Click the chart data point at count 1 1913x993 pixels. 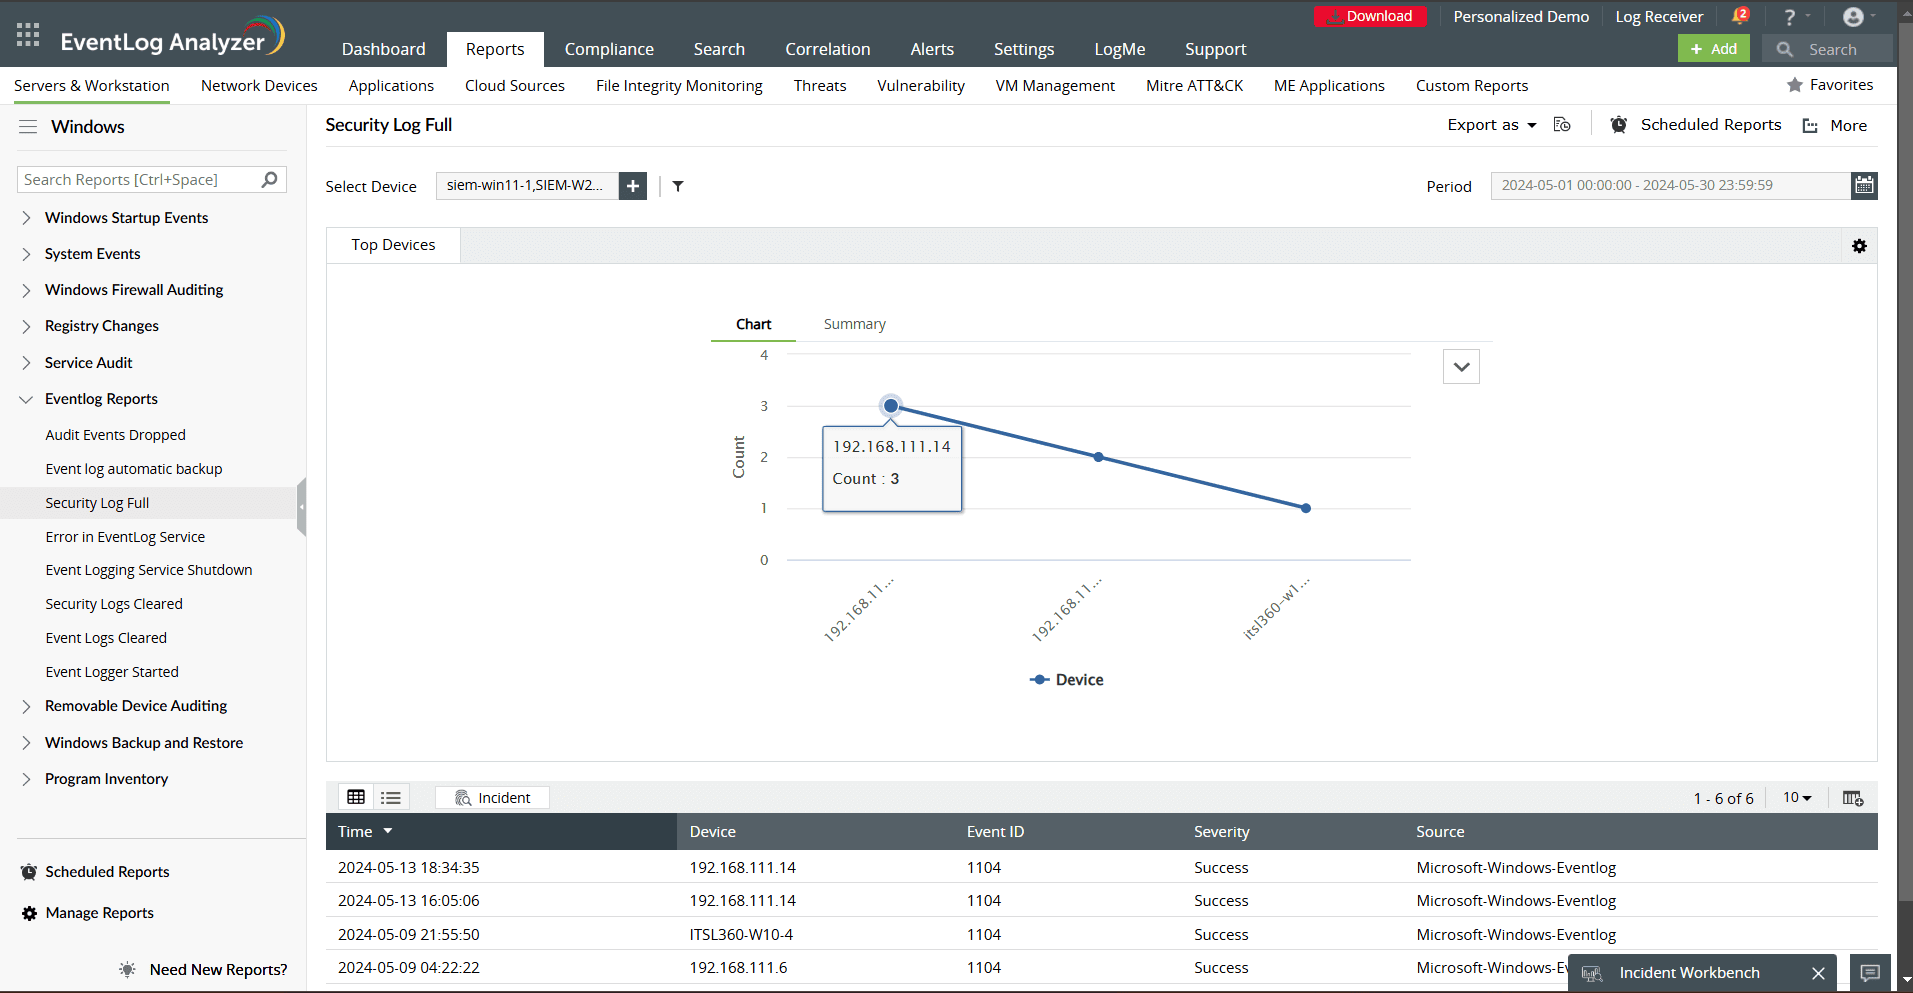click(1306, 508)
